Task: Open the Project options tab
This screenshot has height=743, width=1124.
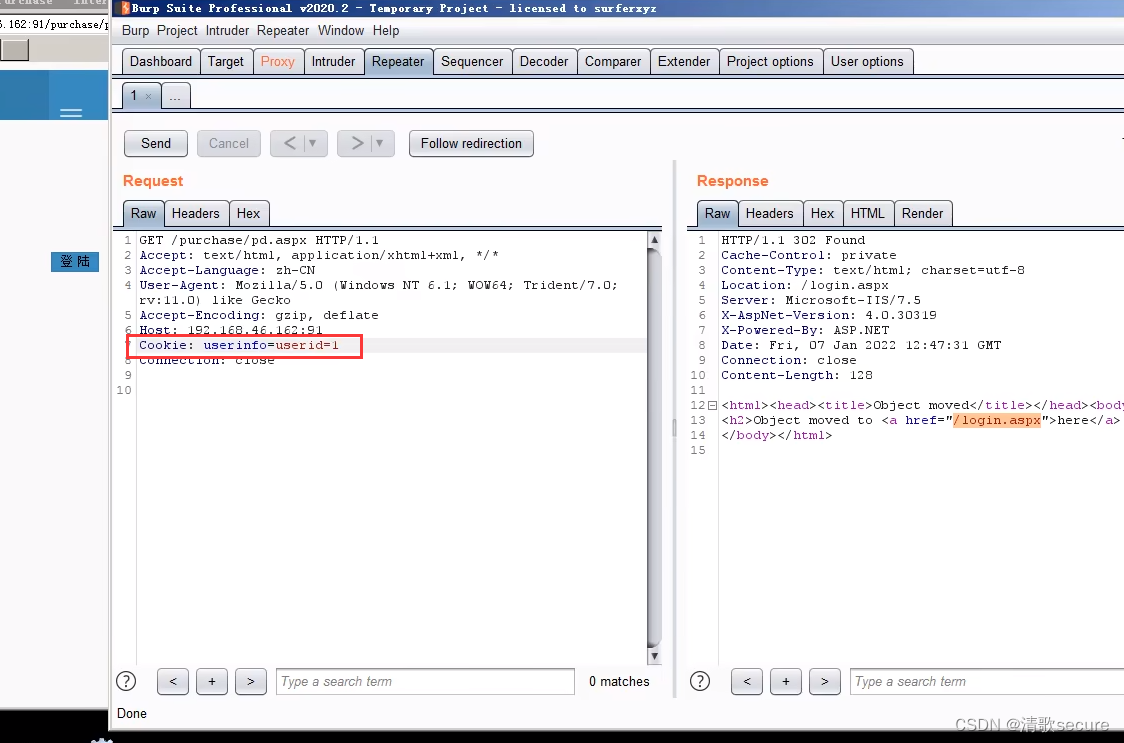Action: (770, 62)
